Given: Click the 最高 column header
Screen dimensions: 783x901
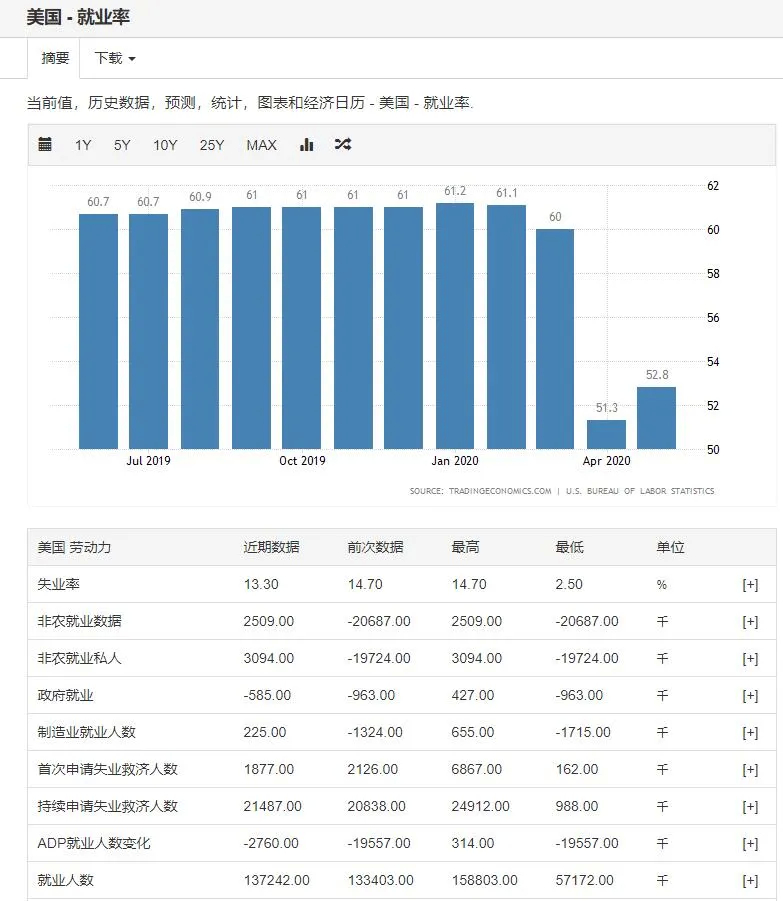Looking at the screenshot, I should click(x=465, y=547).
